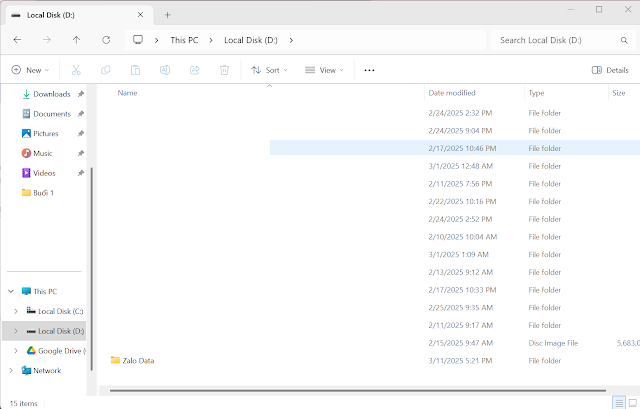Click the Back navigation arrow
Screen dimensions: 640x409
[18, 40]
